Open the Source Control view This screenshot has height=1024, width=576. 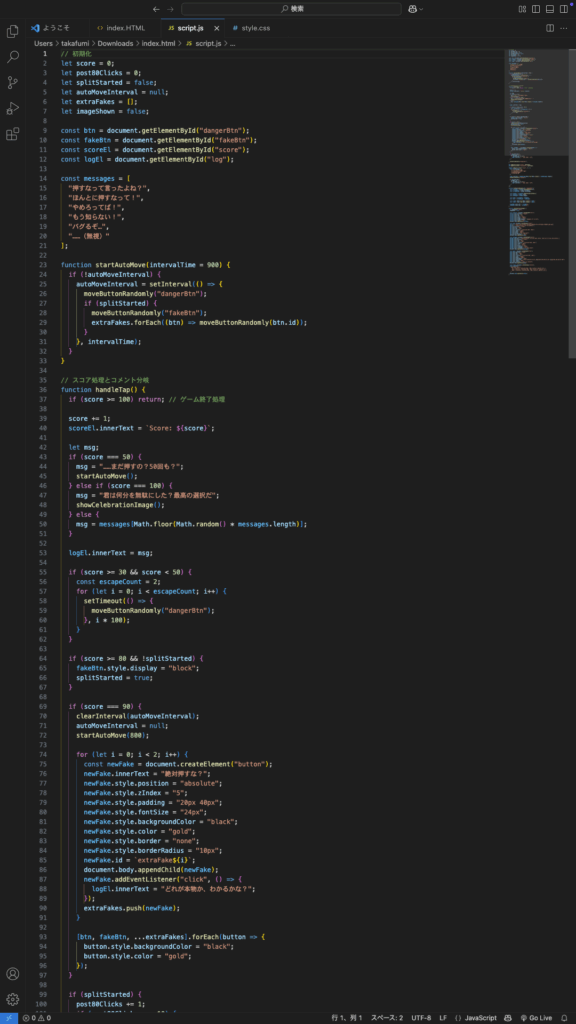(12, 82)
